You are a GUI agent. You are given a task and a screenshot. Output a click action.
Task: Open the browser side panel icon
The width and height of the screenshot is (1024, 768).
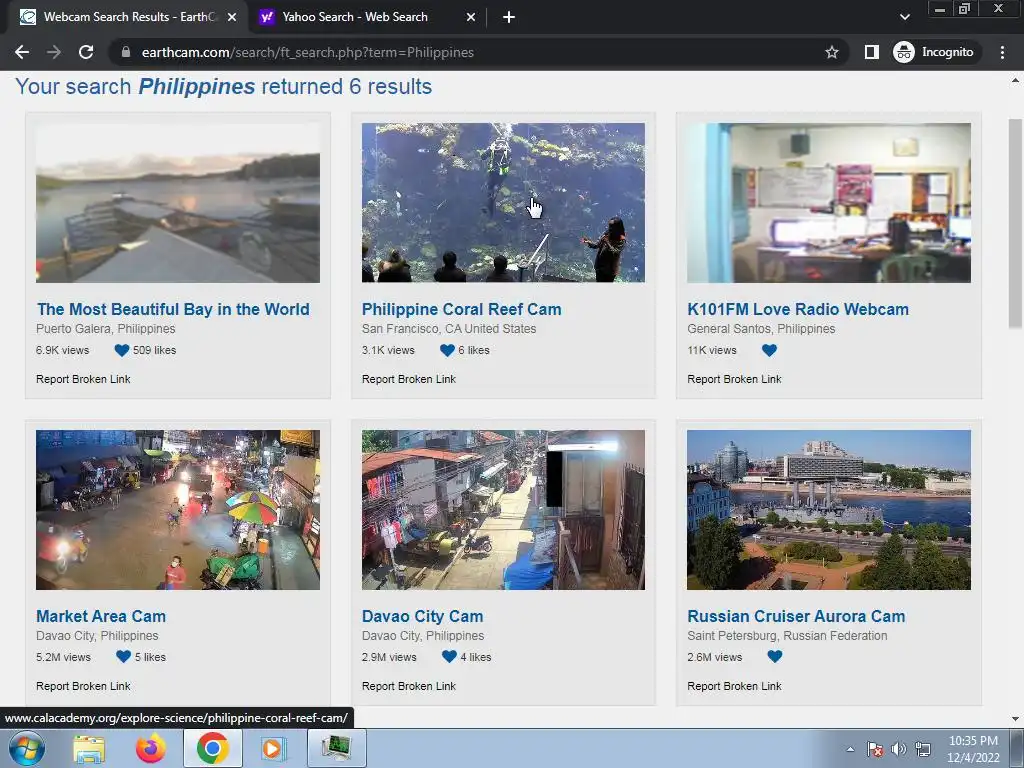click(871, 52)
